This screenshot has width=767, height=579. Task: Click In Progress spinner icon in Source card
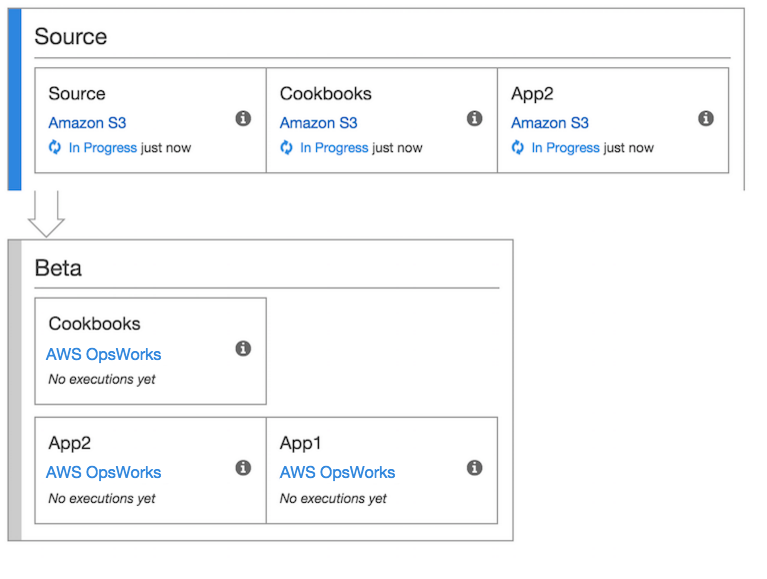[55, 147]
